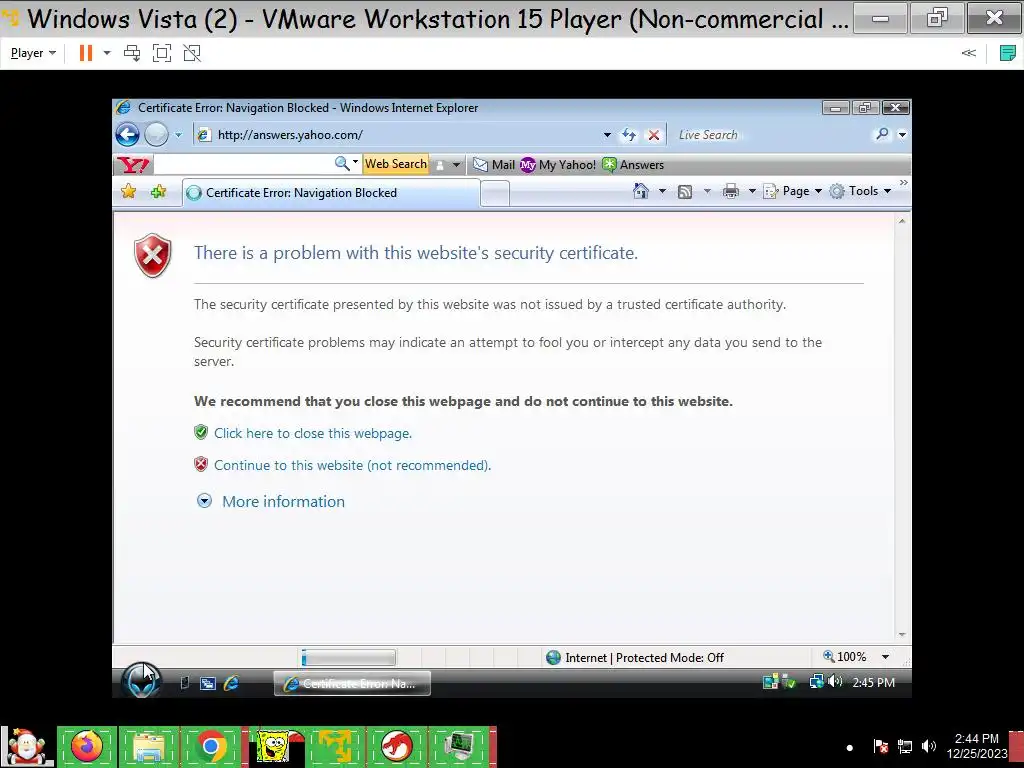Open the recent pages dropdown beside Forward
1024x768 pixels.
tap(178, 135)
